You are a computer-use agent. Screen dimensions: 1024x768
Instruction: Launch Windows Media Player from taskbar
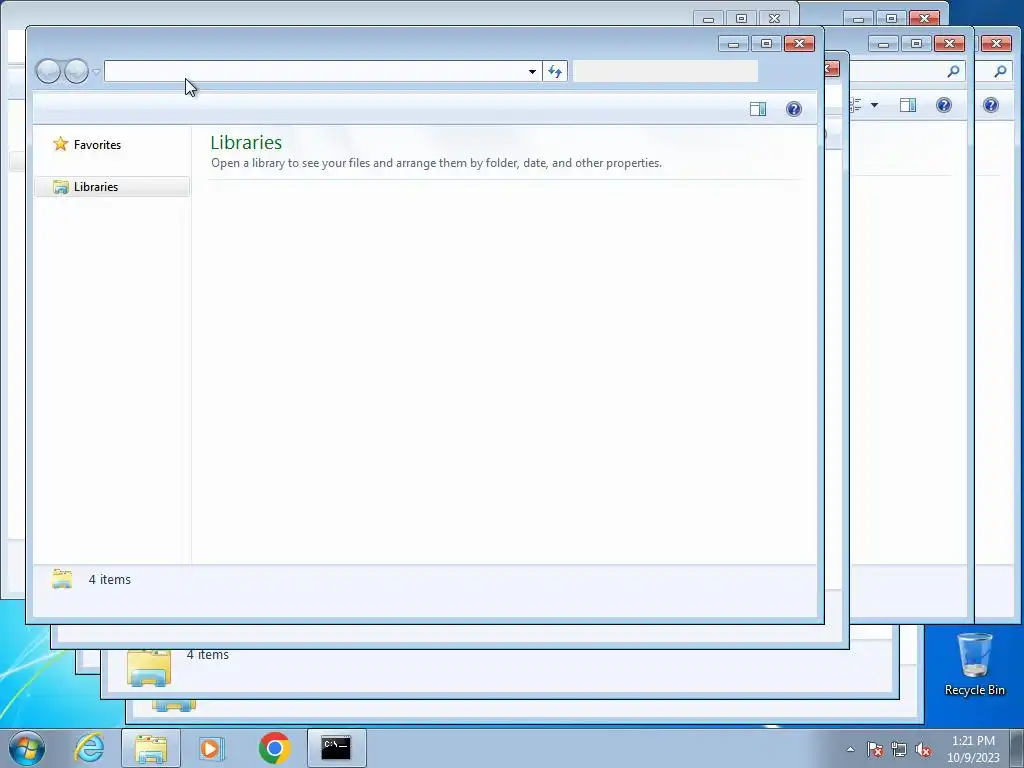[211, 748]
